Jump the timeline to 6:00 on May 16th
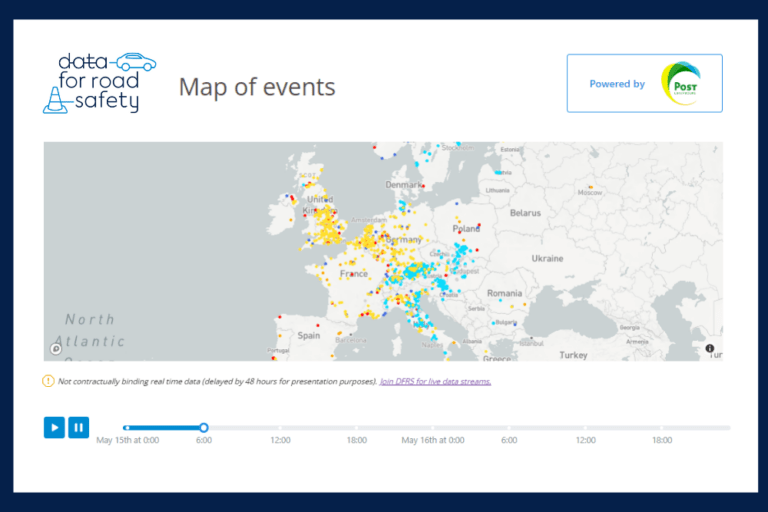Viewport: 768px width, 512px height. [509, 428]
